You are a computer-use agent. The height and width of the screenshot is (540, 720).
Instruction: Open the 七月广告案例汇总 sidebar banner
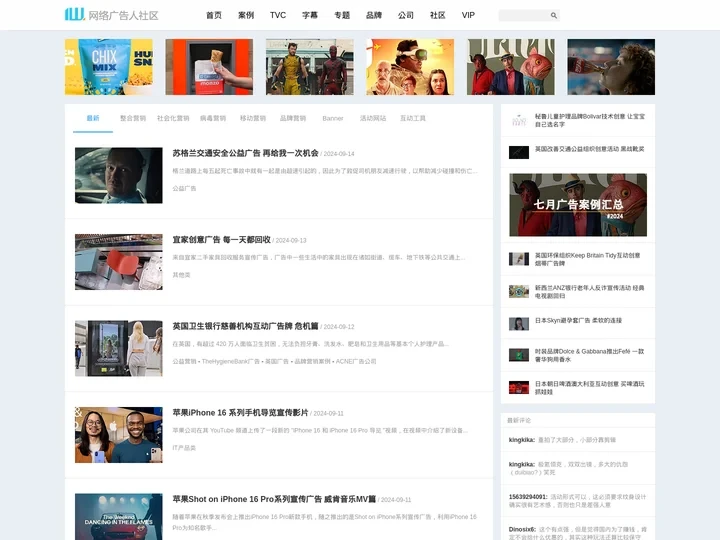point(578,205)
